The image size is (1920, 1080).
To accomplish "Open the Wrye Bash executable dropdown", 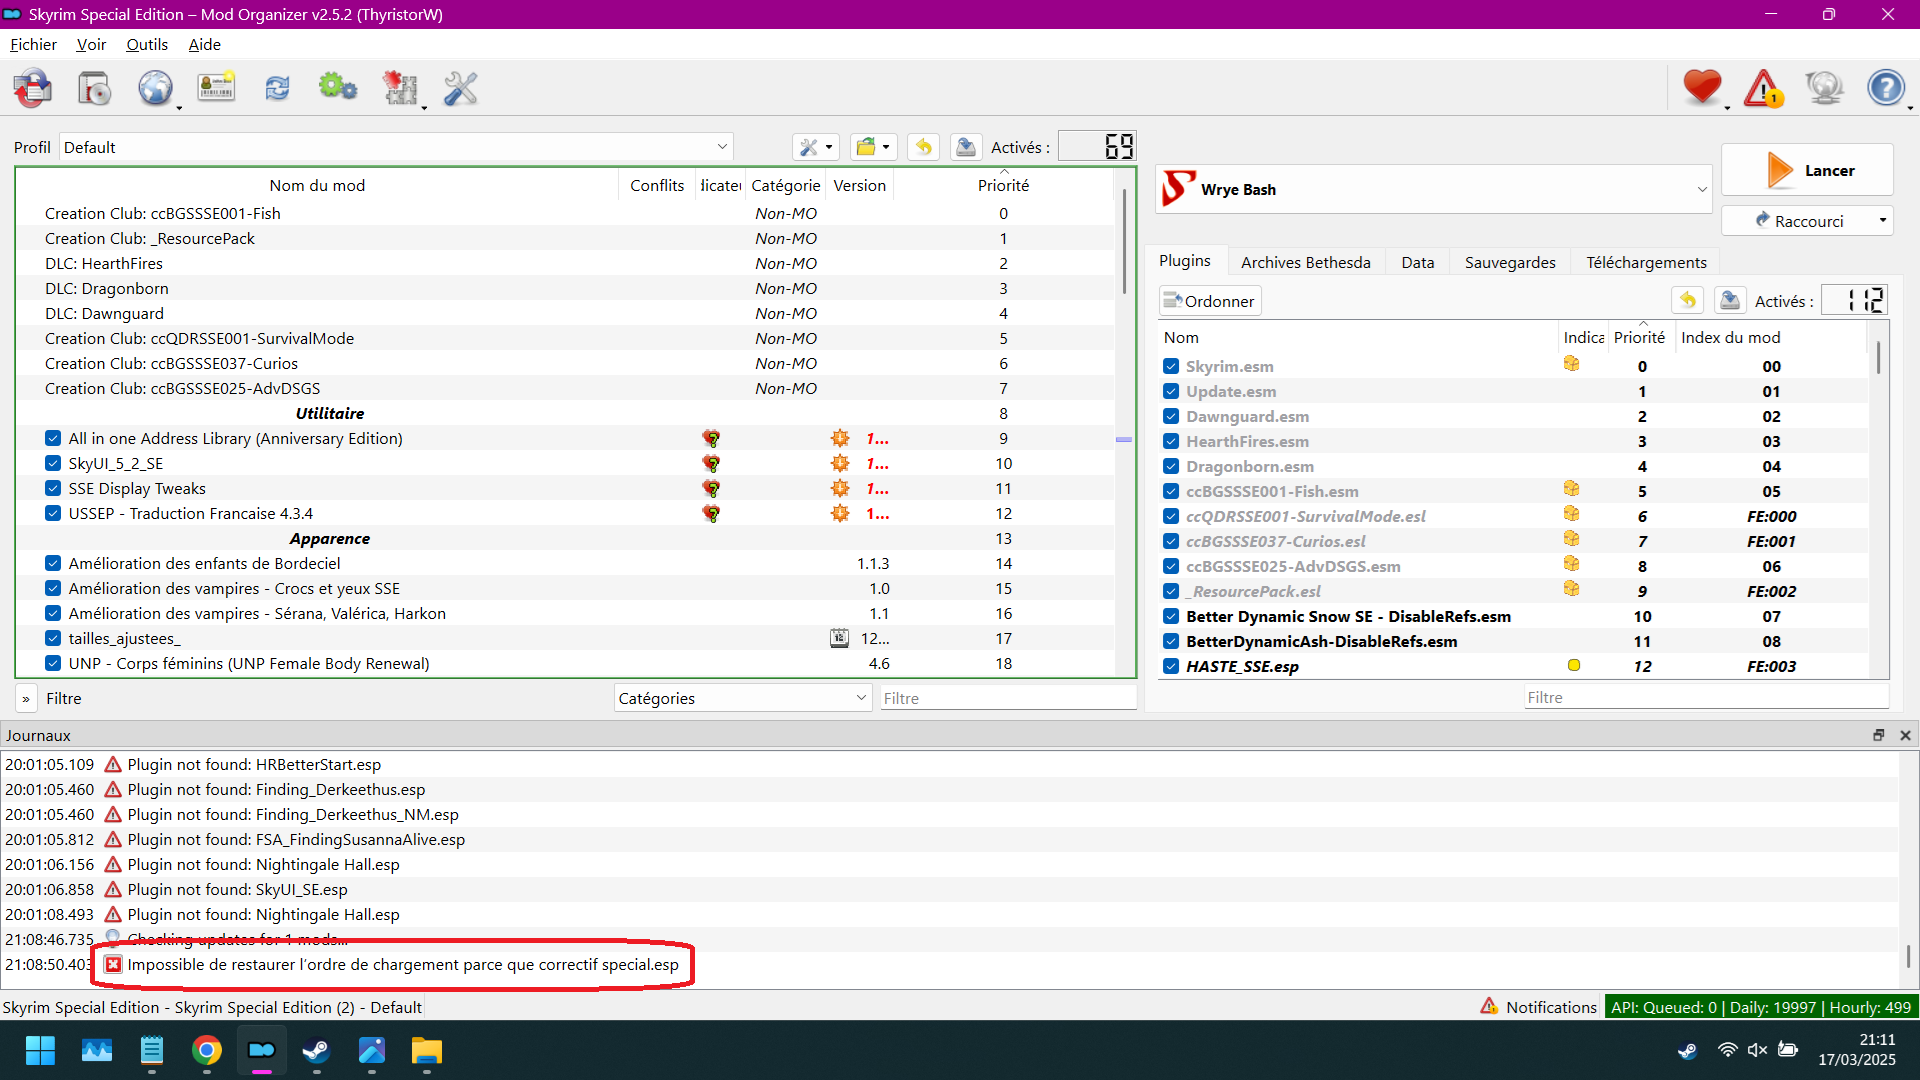I will tap(1434, 189).
